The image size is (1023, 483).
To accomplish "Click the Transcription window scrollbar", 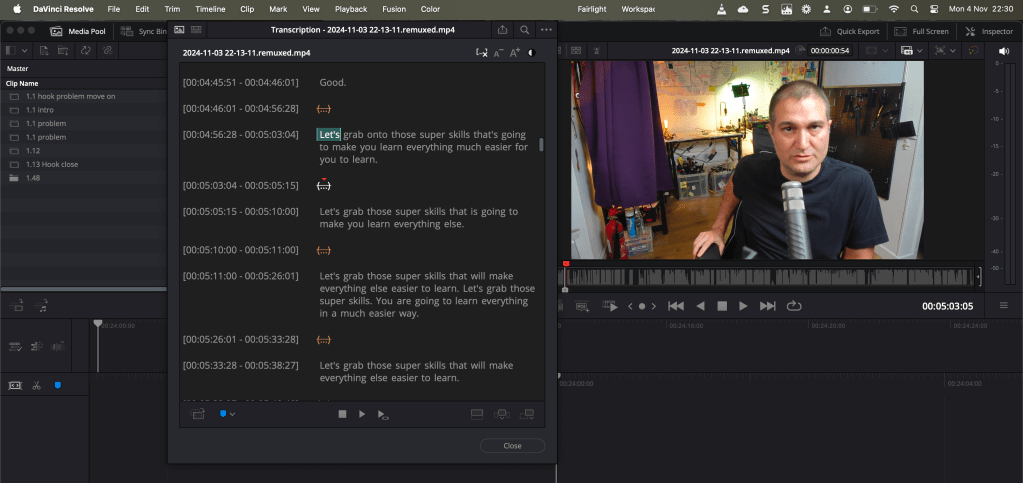I will coord(541,145).
